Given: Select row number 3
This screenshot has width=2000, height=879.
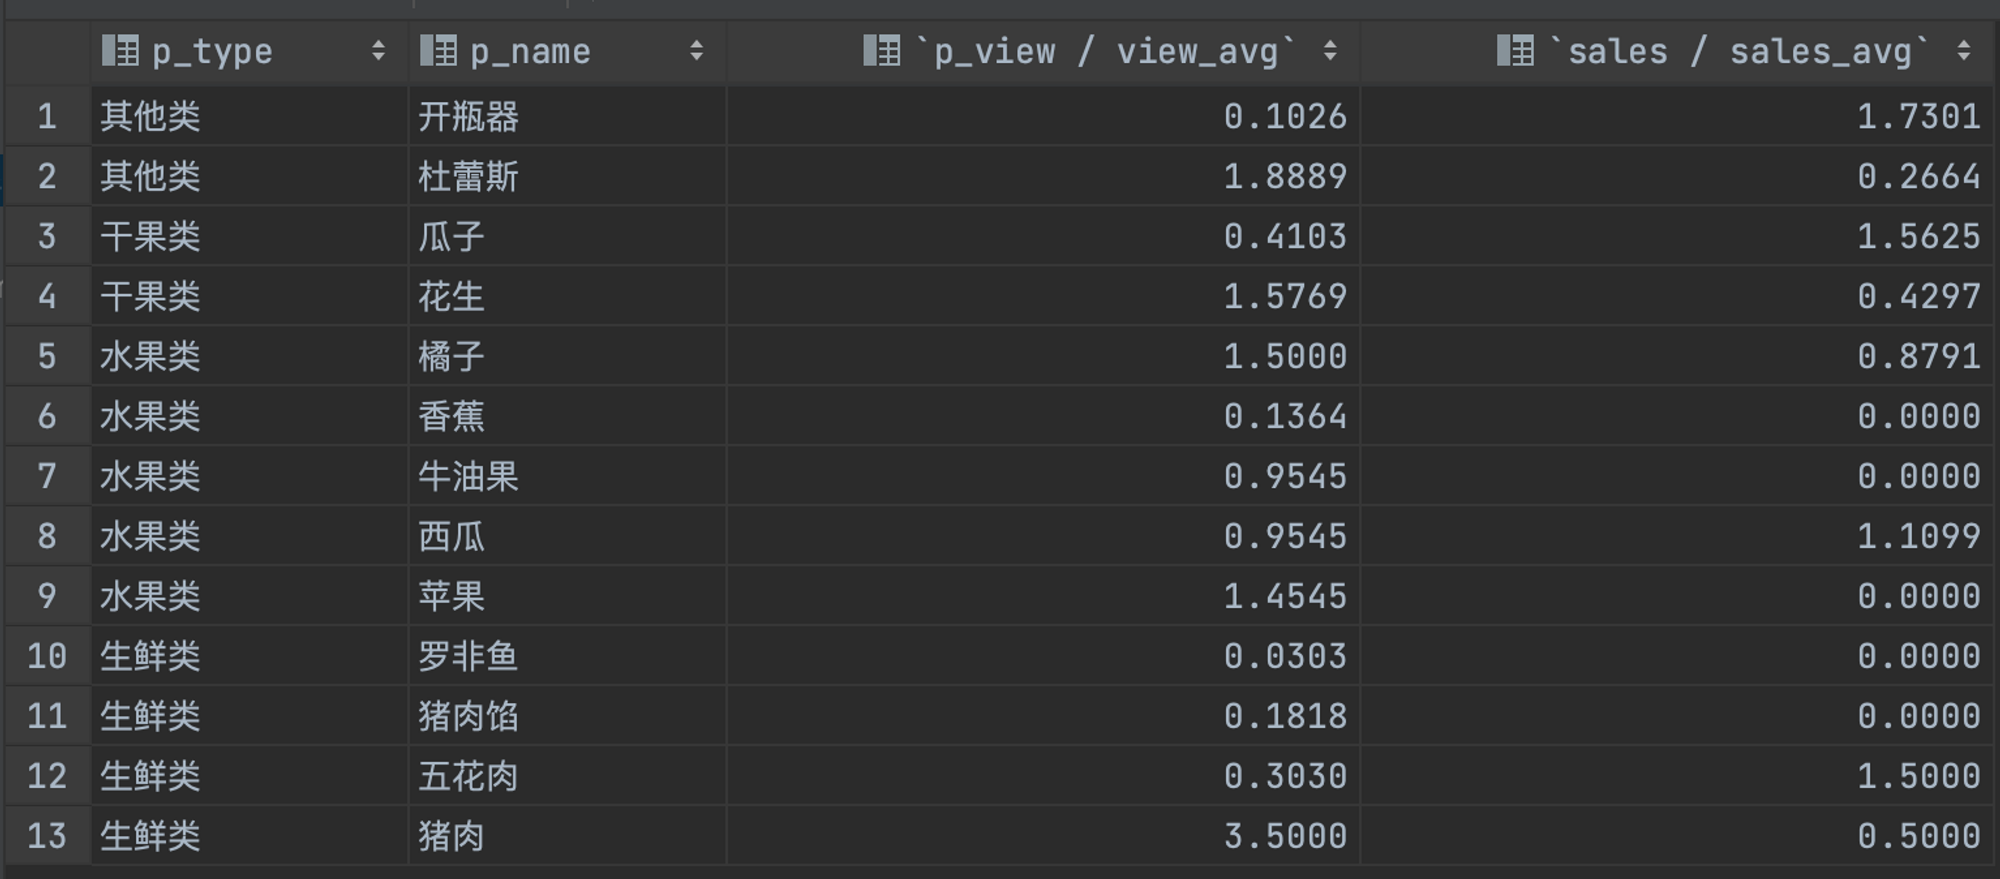Looking at the screenshot, I should point(47,237).
